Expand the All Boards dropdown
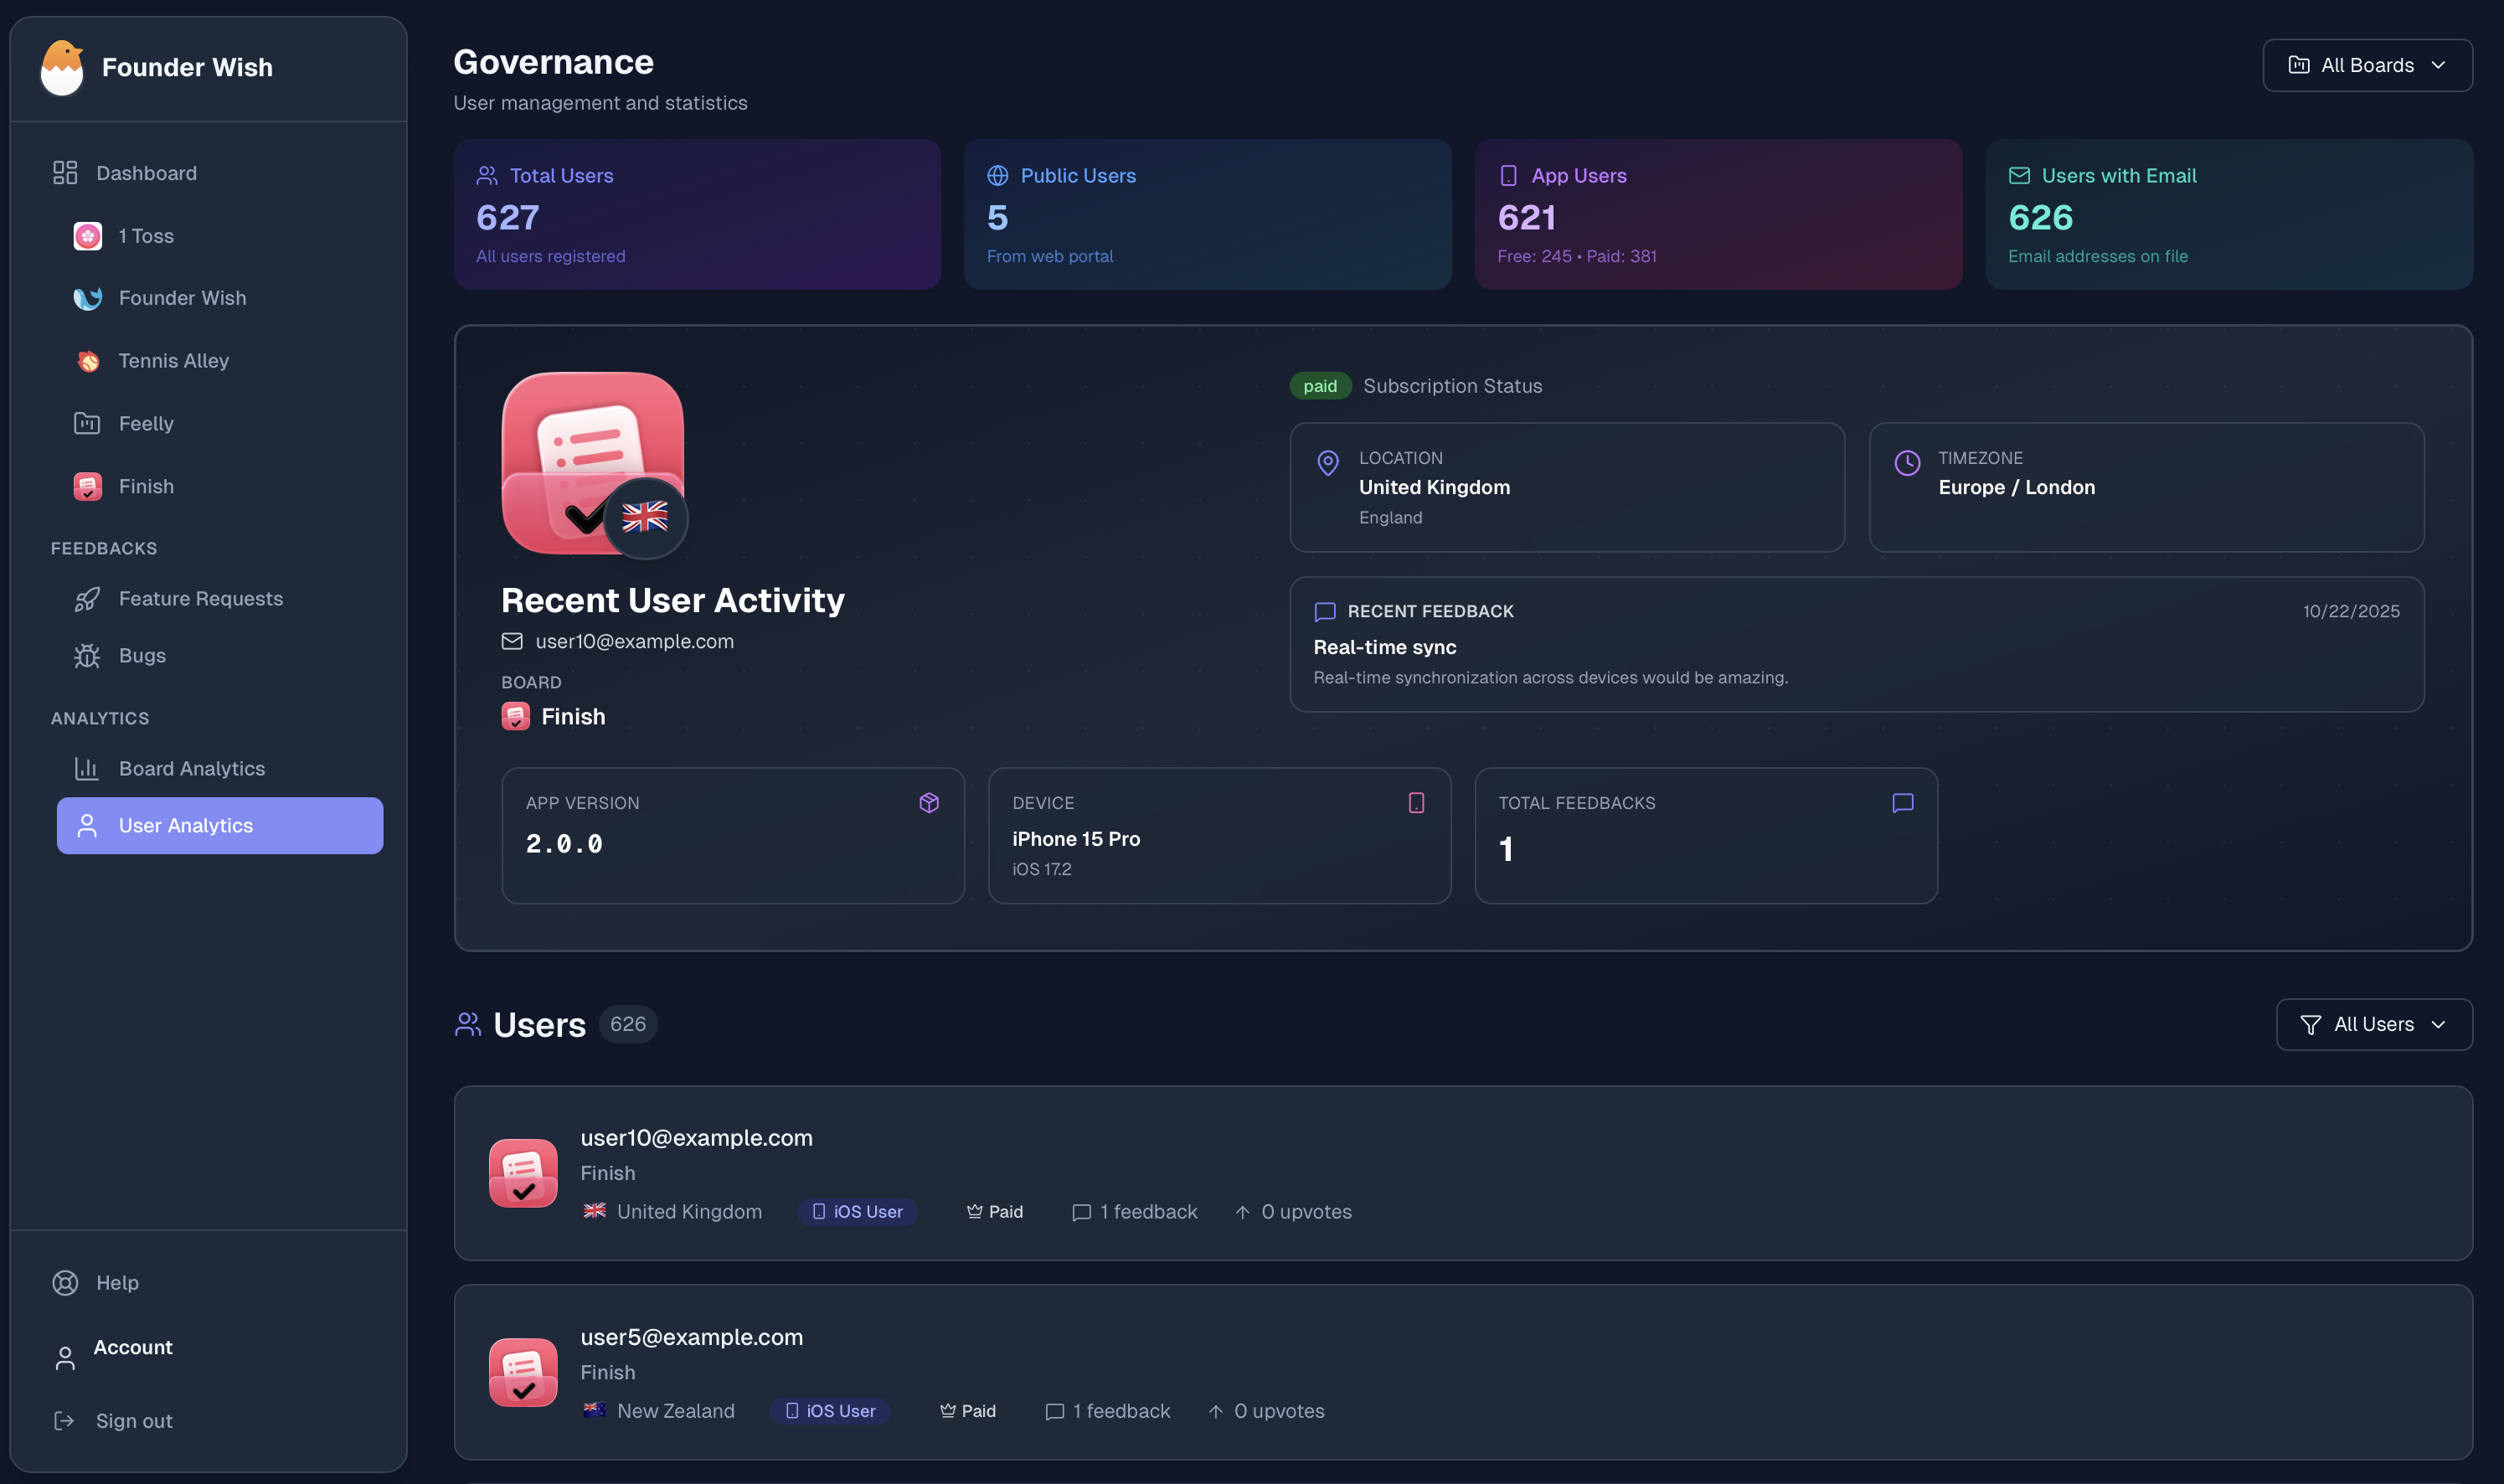This screenshot has width=2504, height=1484. 2367,65
